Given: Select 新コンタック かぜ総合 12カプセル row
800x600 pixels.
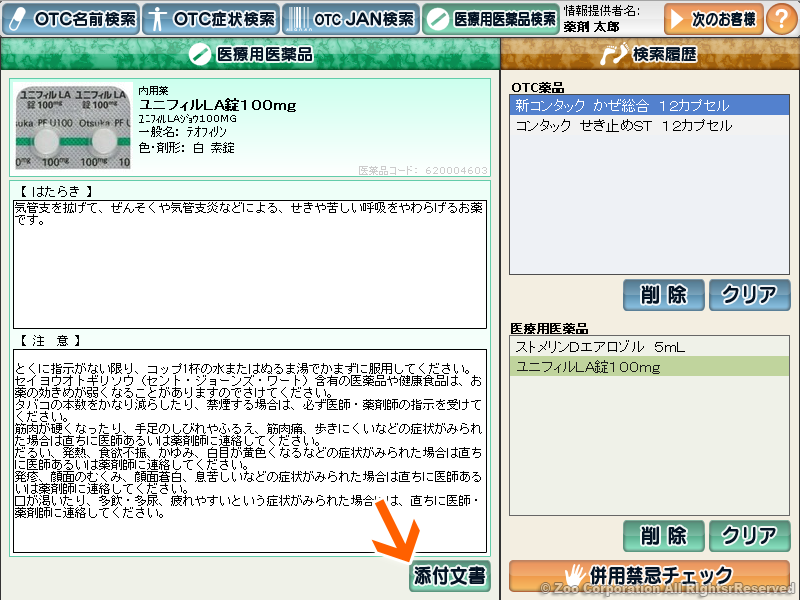Looking at the screenshot, I should click(649, 106).
